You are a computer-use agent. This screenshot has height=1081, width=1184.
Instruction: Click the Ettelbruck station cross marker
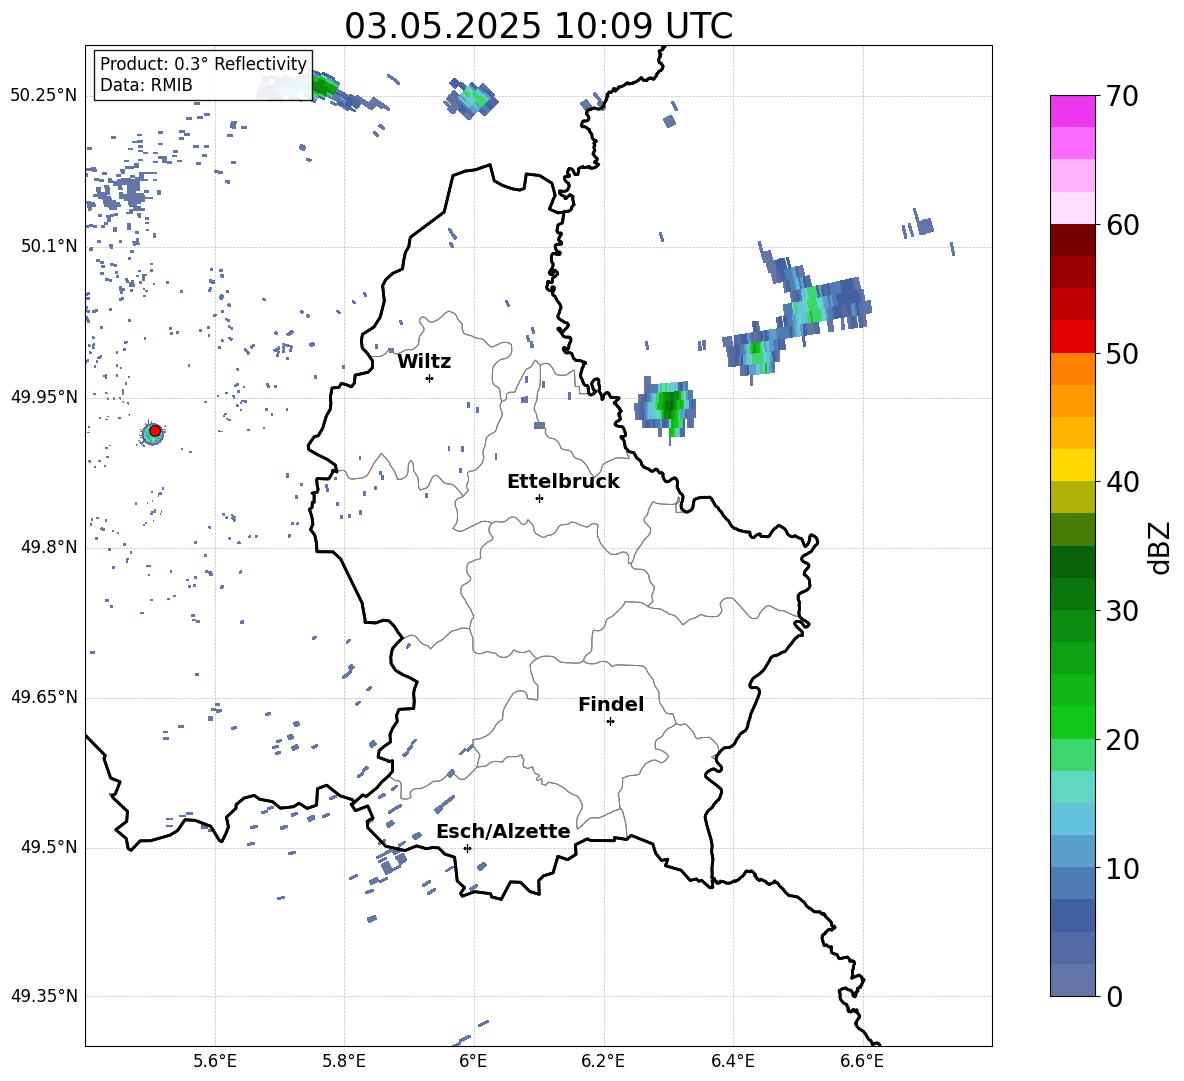click(x=539, y=498)
